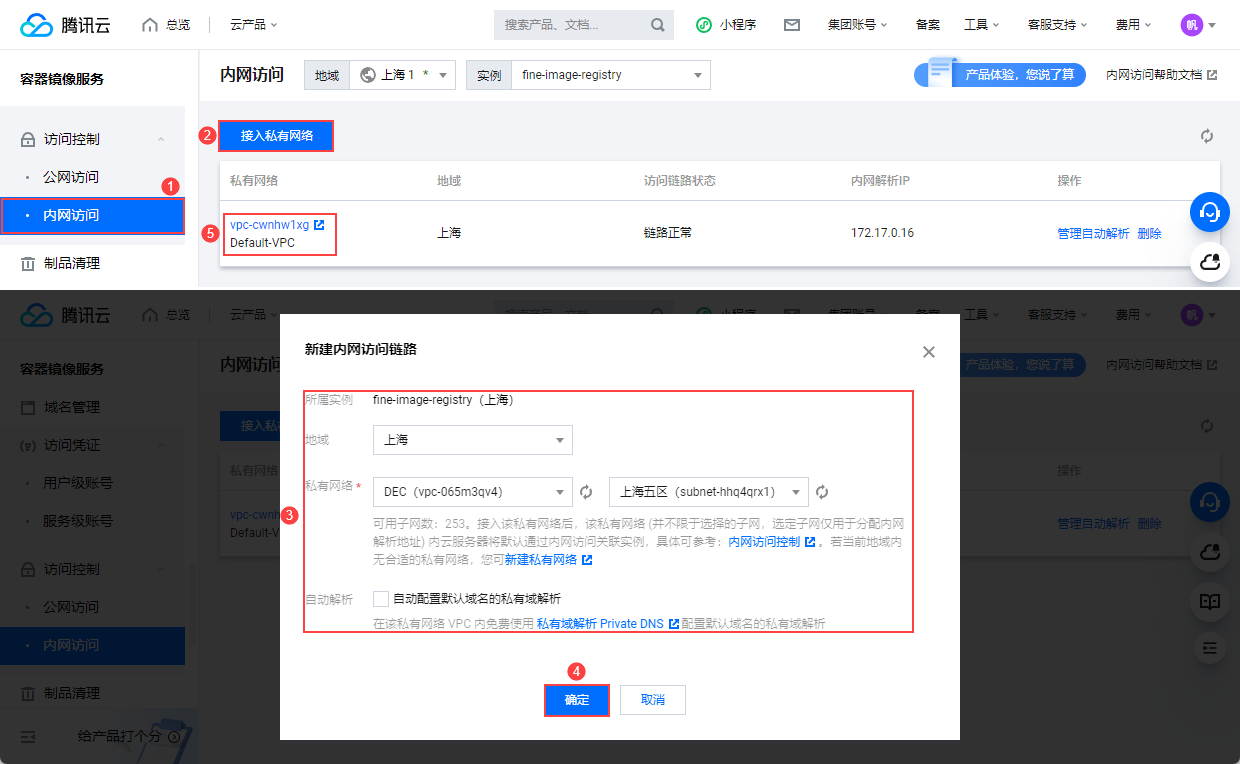Image resolution: width=1240 pixels, height=764 pixels.
Task: Open the DEC (vpc-065m3qv4) VPC dropdown
Action: click(x=472, y=492)
